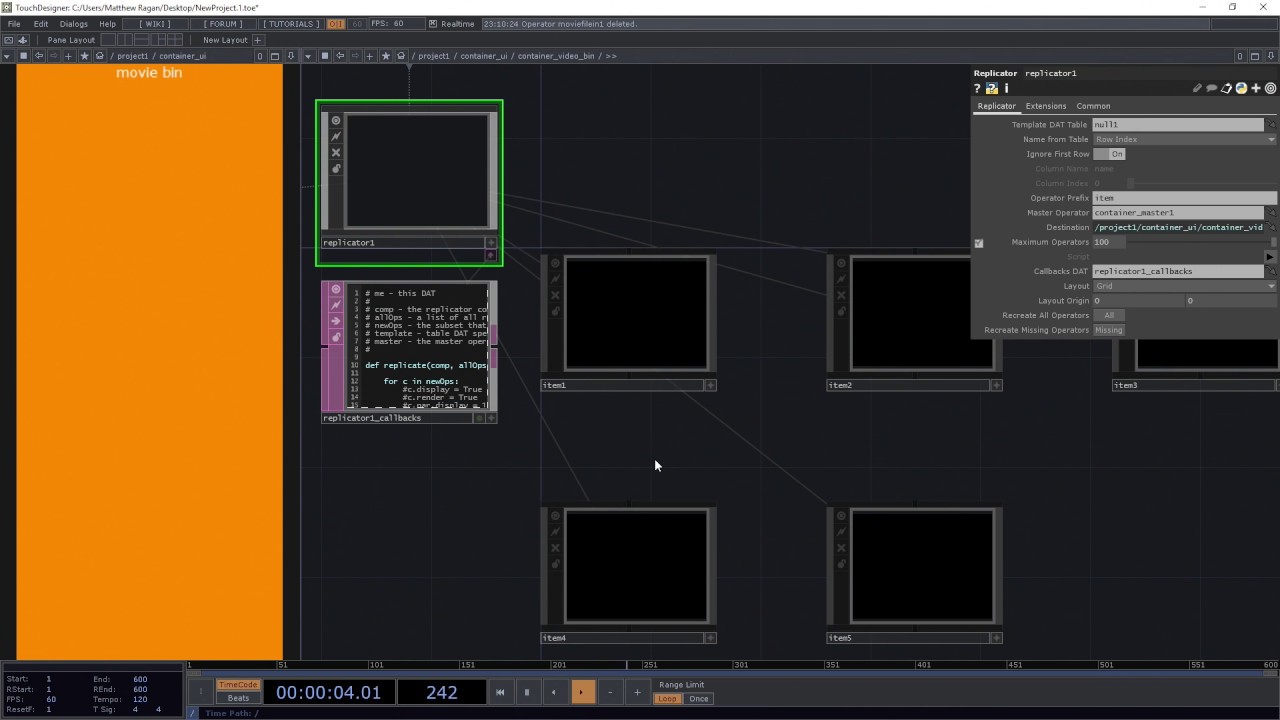Image resolution: width=1280 pixels, height=720 pixels.
Task: Click arrow icon beside Master Operator field
Action: point(1272,213)
